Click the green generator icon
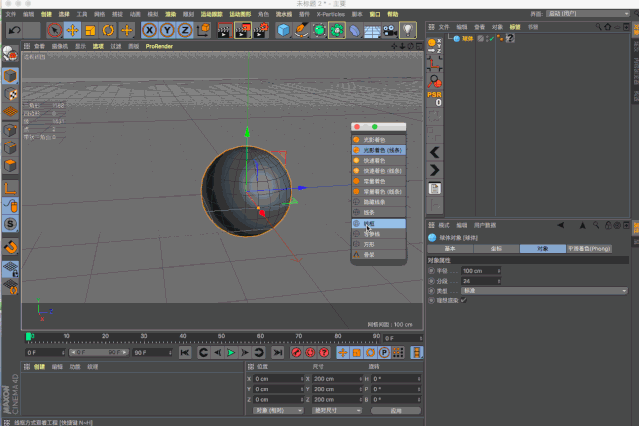The height and width of the screenshot is (426, 639). 319,30
